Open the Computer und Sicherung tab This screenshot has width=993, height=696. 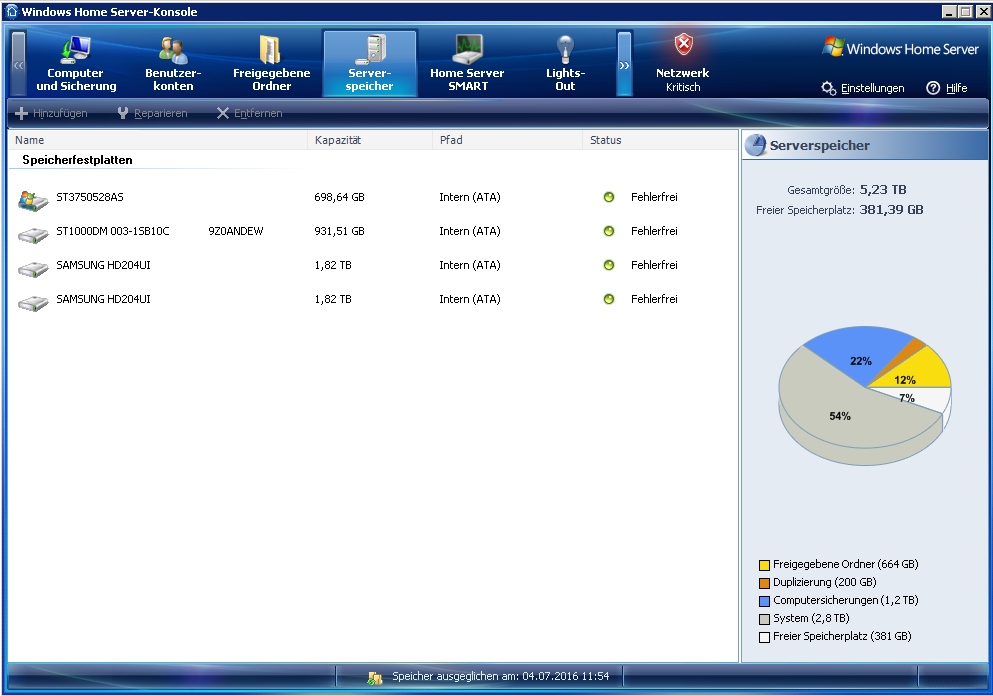76,63
